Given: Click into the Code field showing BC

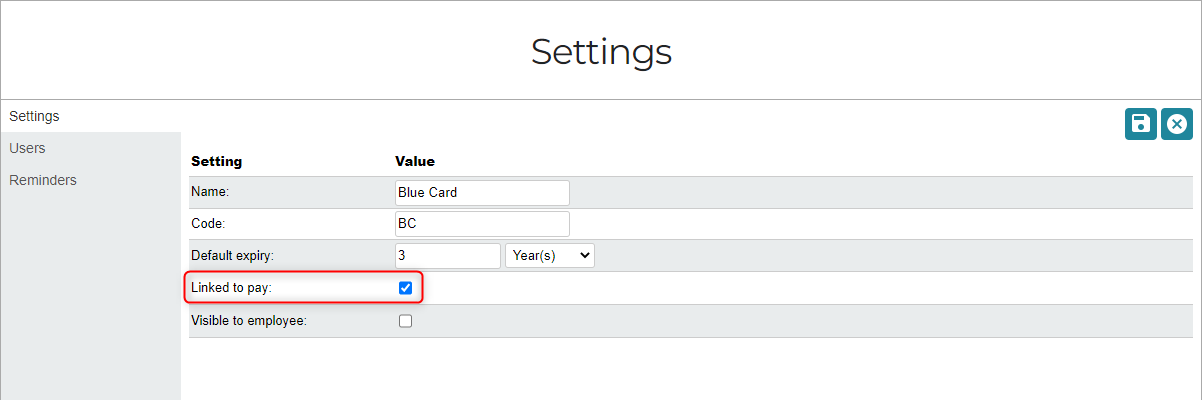Looking at the screenshot, I should pos(482,224).
